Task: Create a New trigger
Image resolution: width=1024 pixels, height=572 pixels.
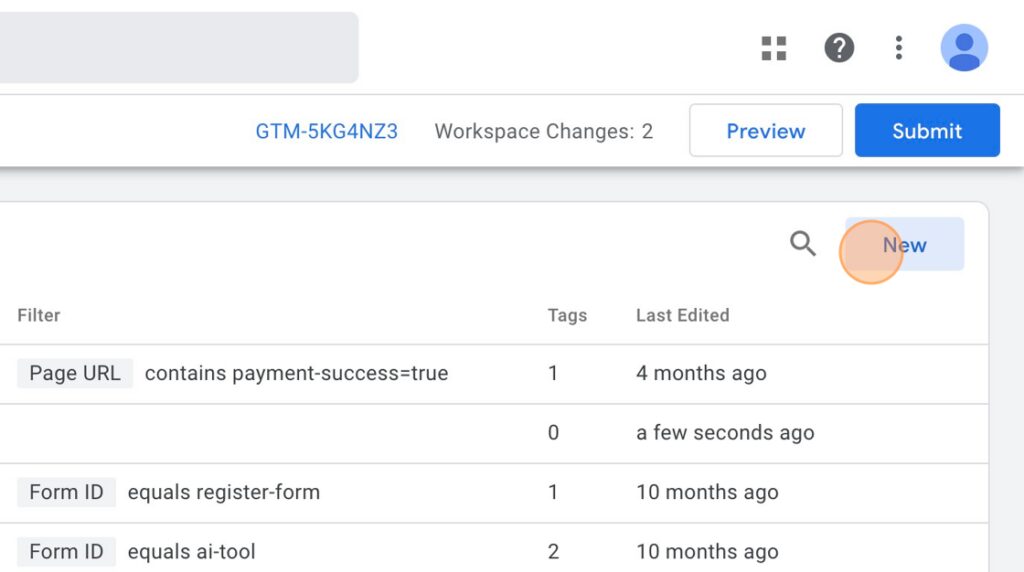Action: (904, 244)
